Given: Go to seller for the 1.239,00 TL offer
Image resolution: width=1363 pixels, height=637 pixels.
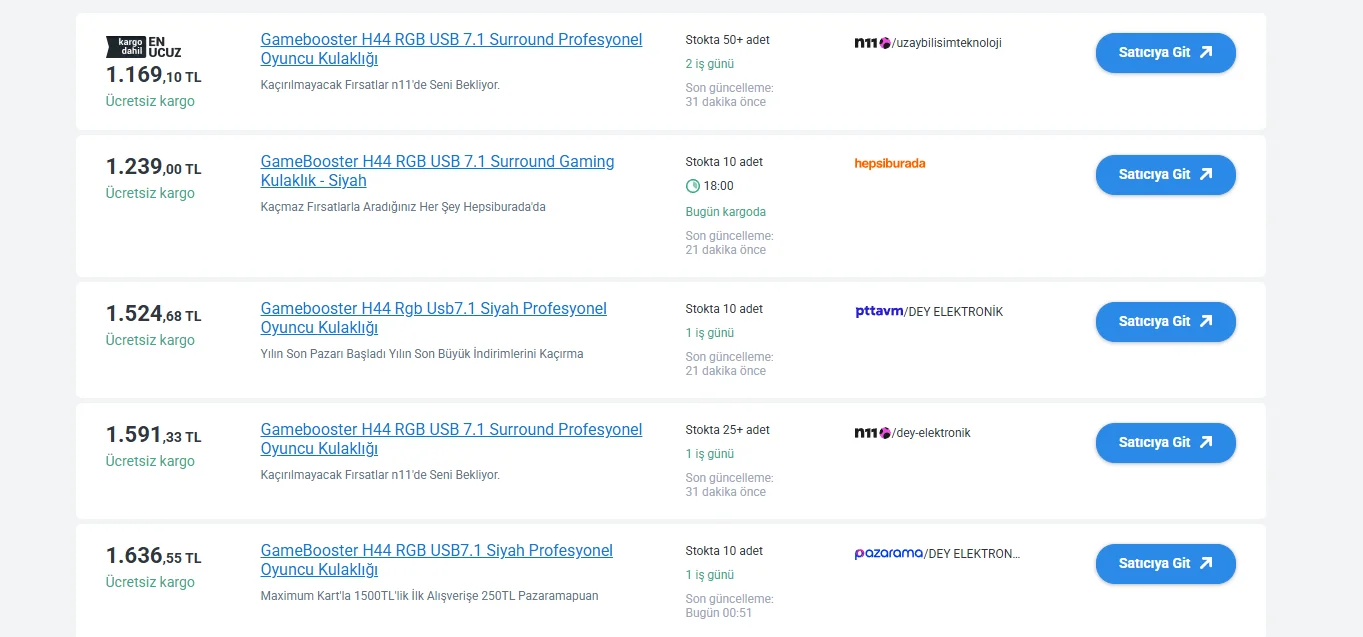Looking at the screenshot, I should (x=1165, y=175).
